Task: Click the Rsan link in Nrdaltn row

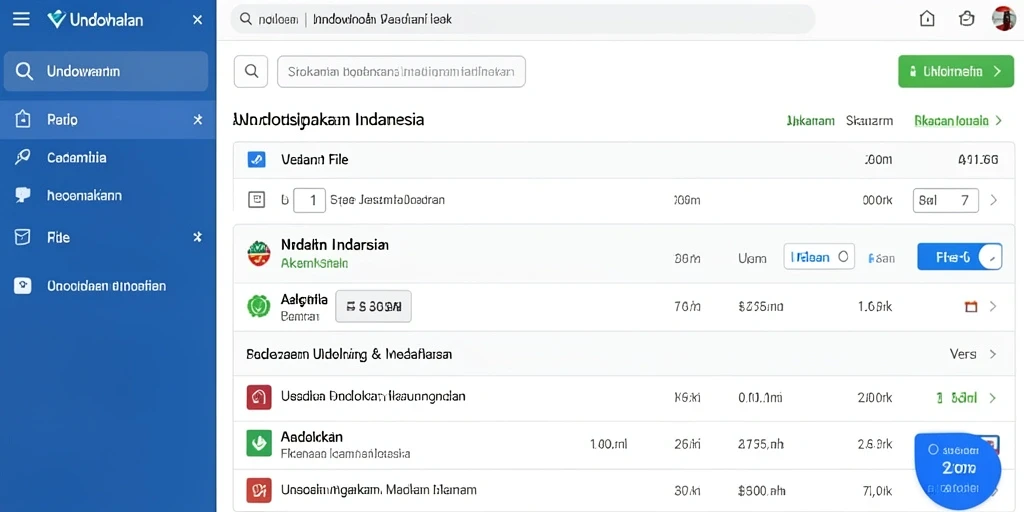Action: point(881,259)
